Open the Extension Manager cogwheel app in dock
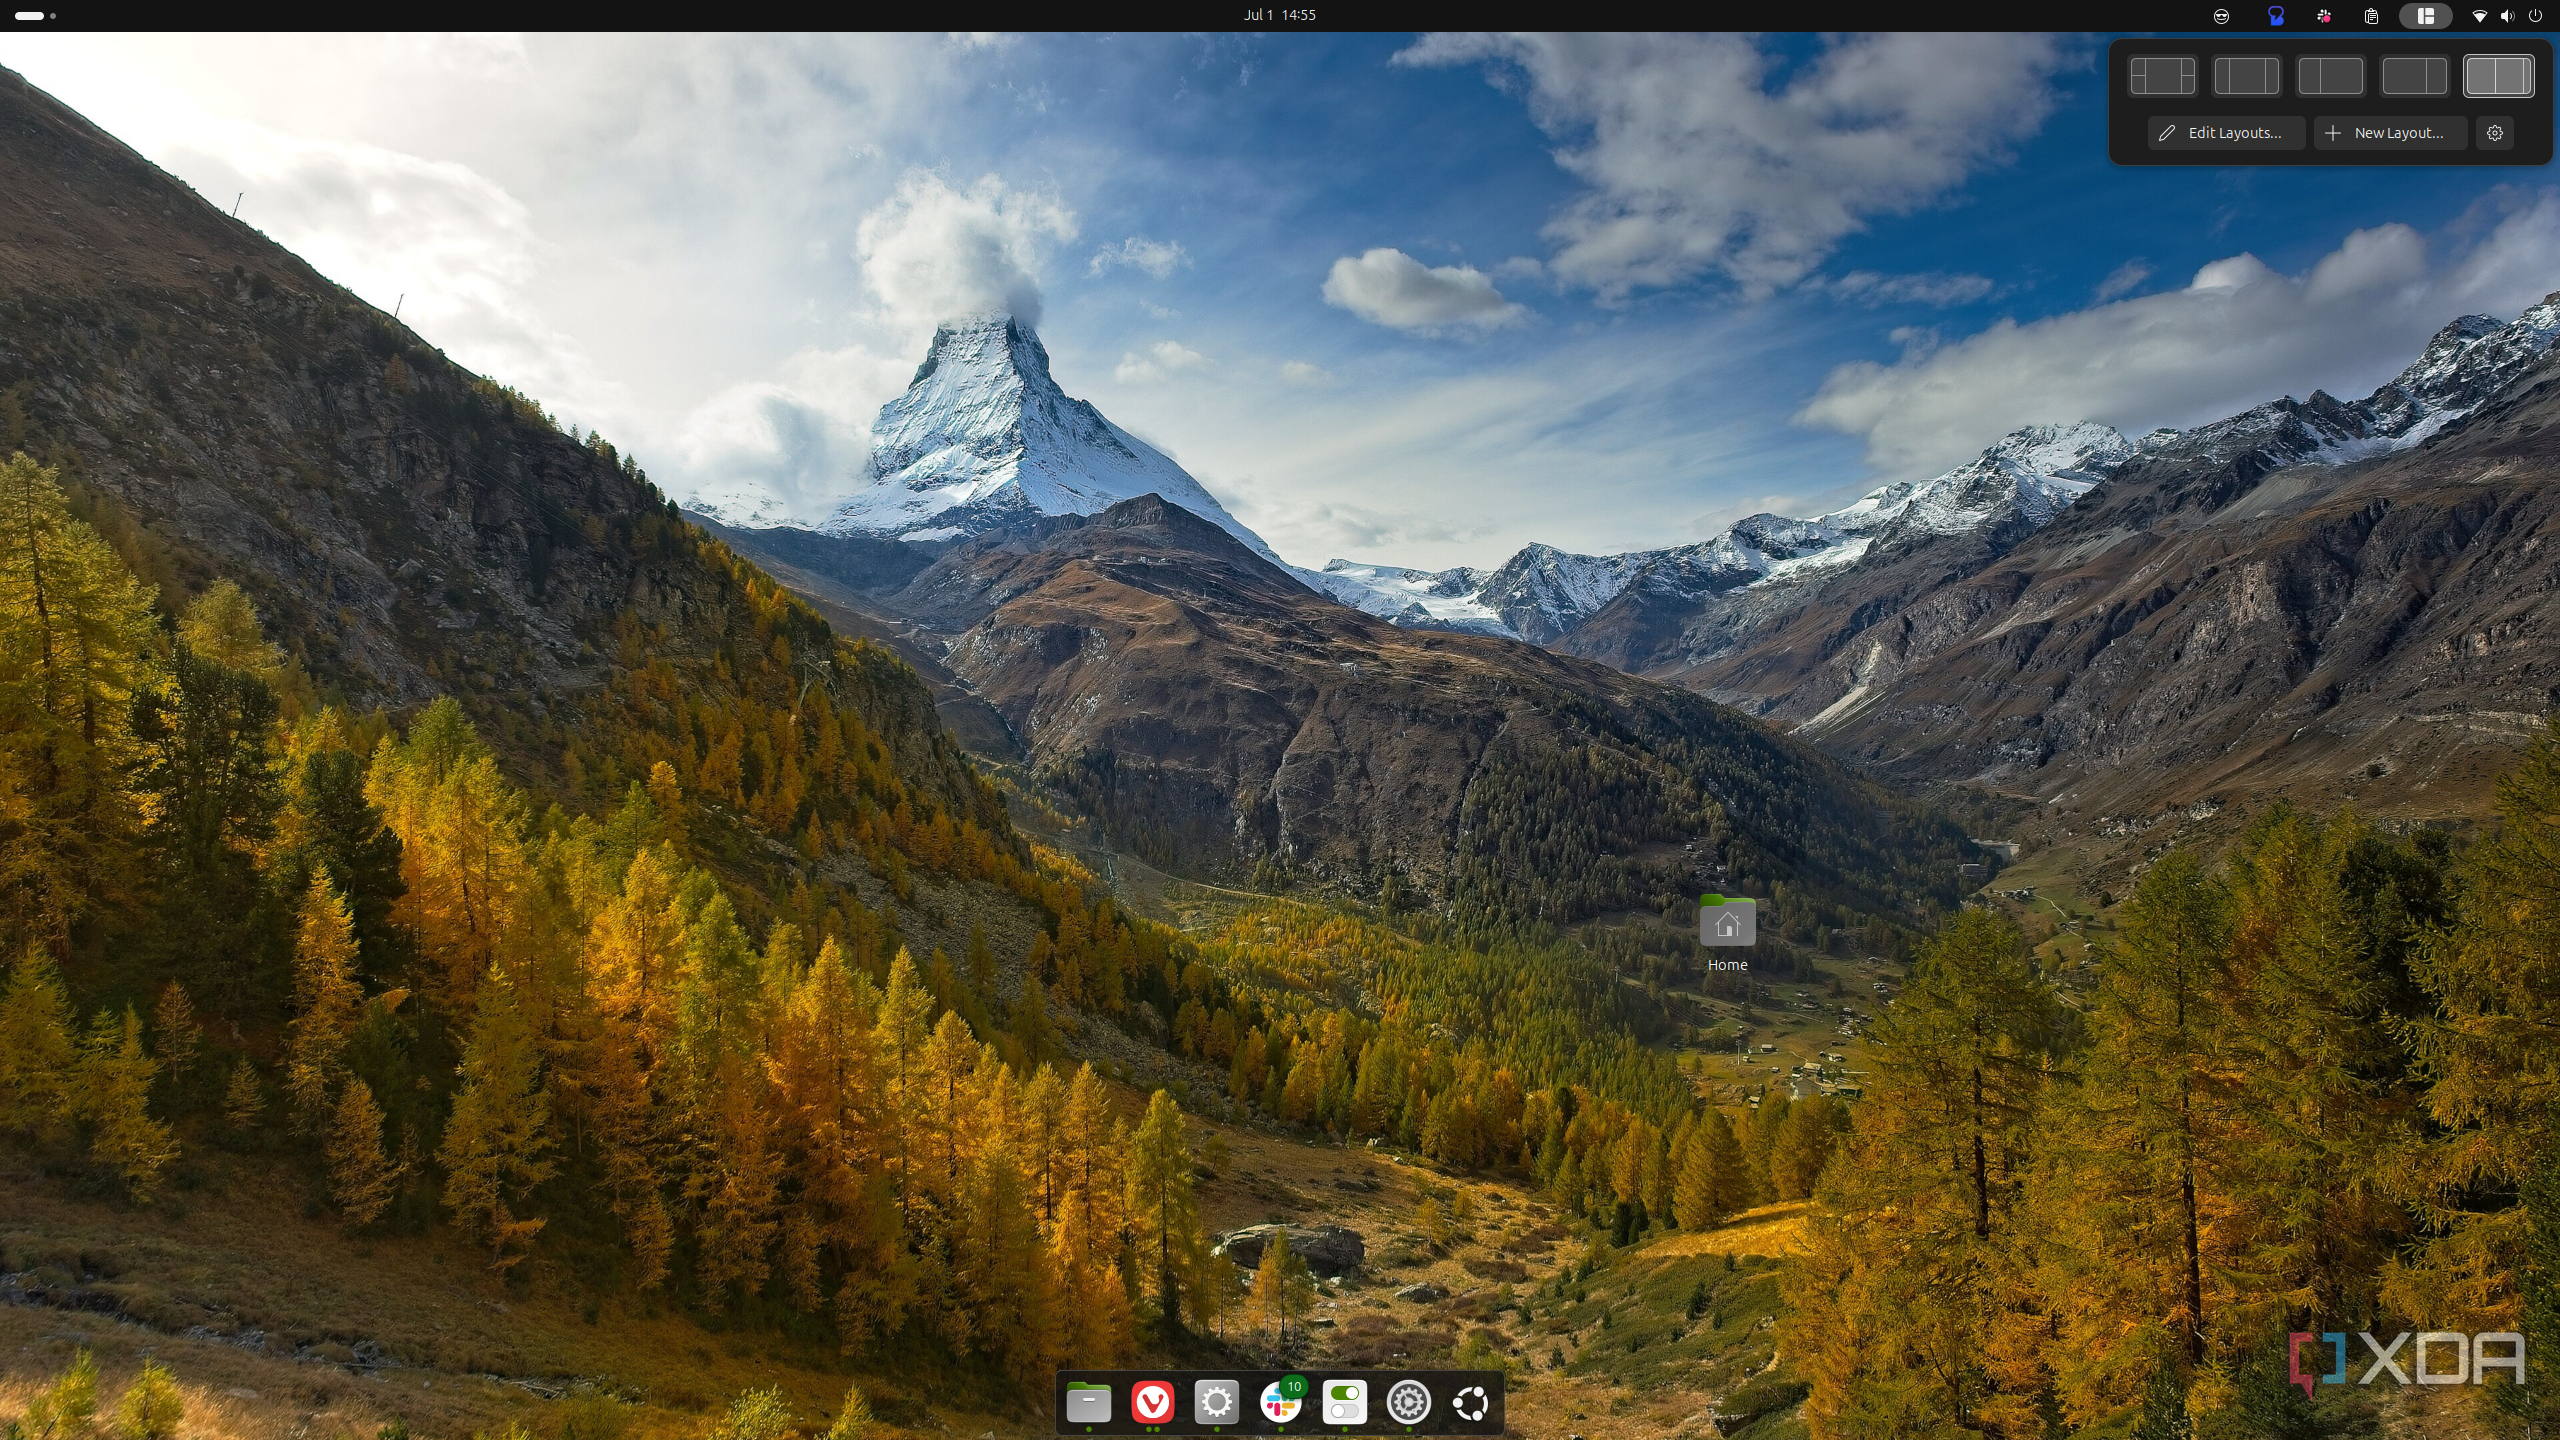This screenshot has width=2560, height=1440. 1408,1402
